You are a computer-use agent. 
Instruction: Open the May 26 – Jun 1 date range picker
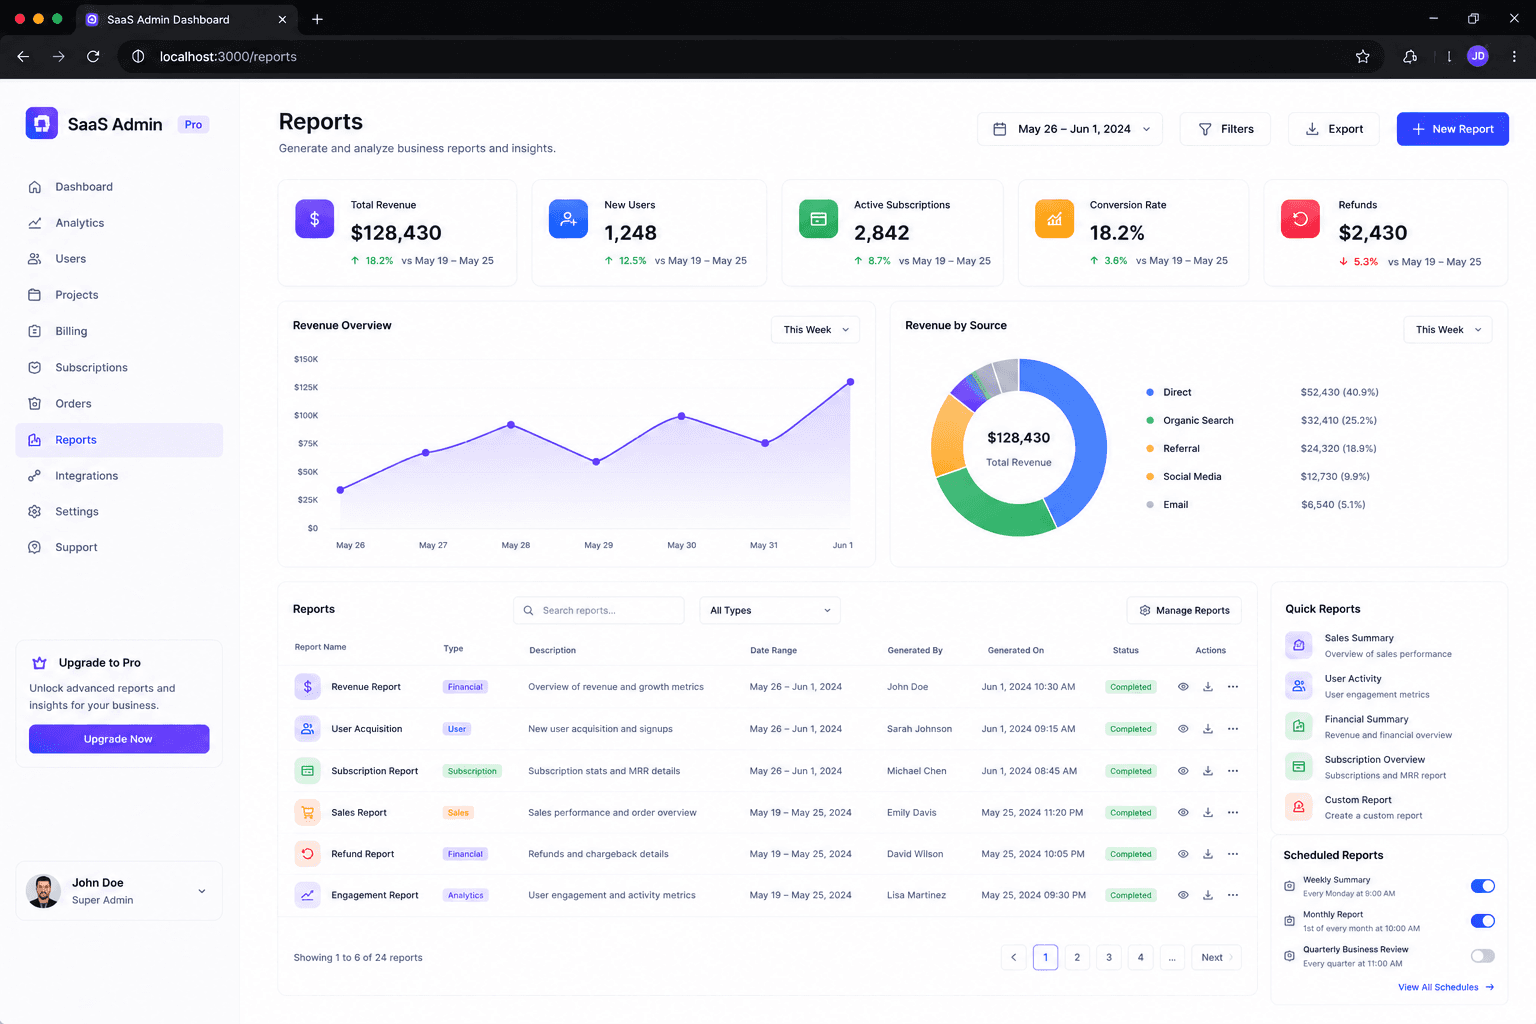pos(1070,129)
